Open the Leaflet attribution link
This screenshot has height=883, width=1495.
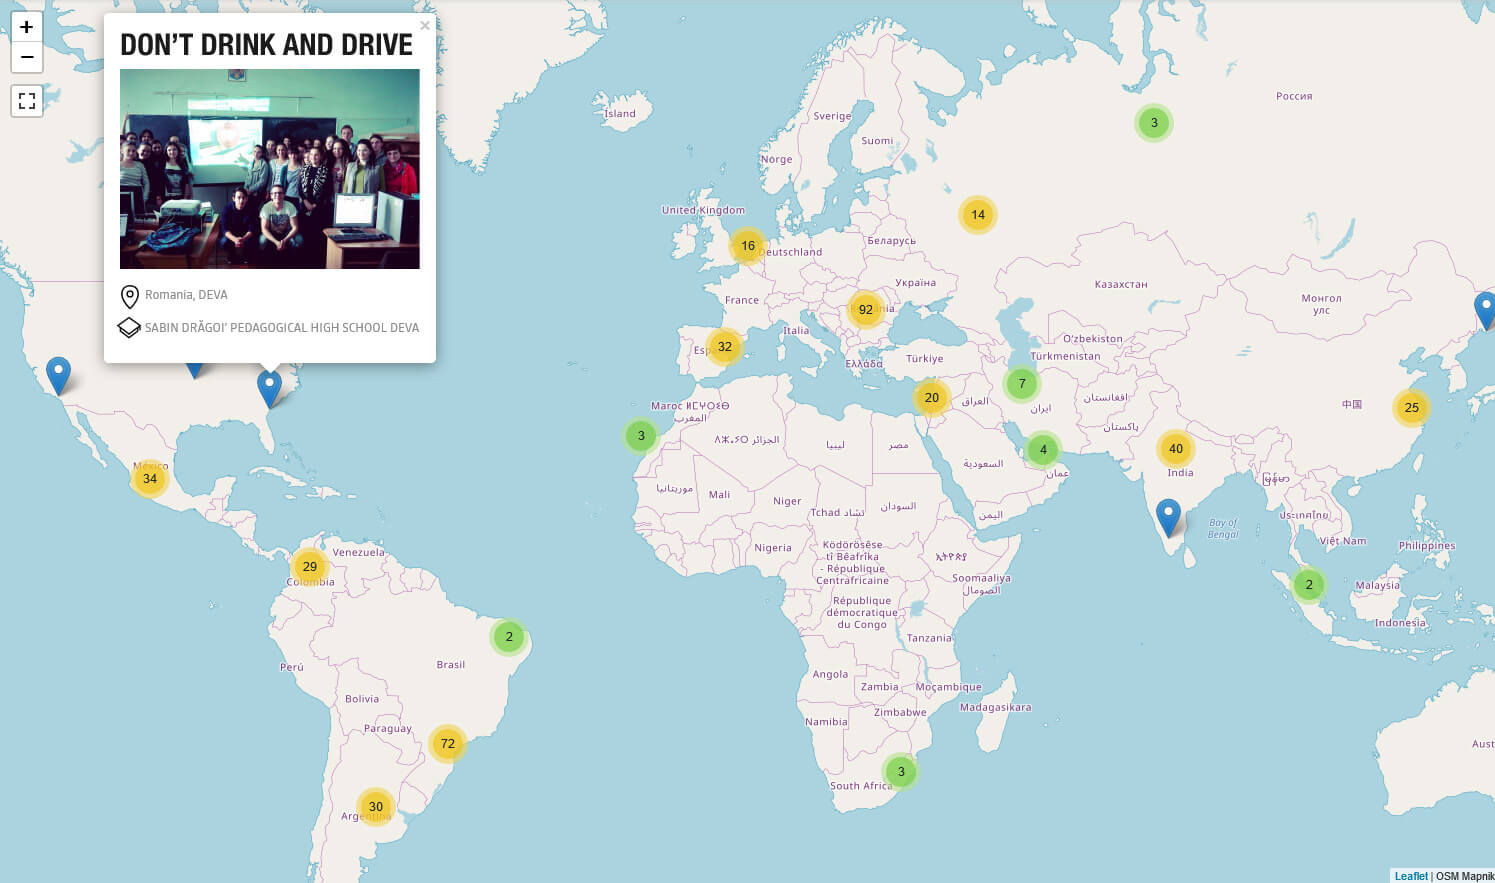pos(1410,875)
